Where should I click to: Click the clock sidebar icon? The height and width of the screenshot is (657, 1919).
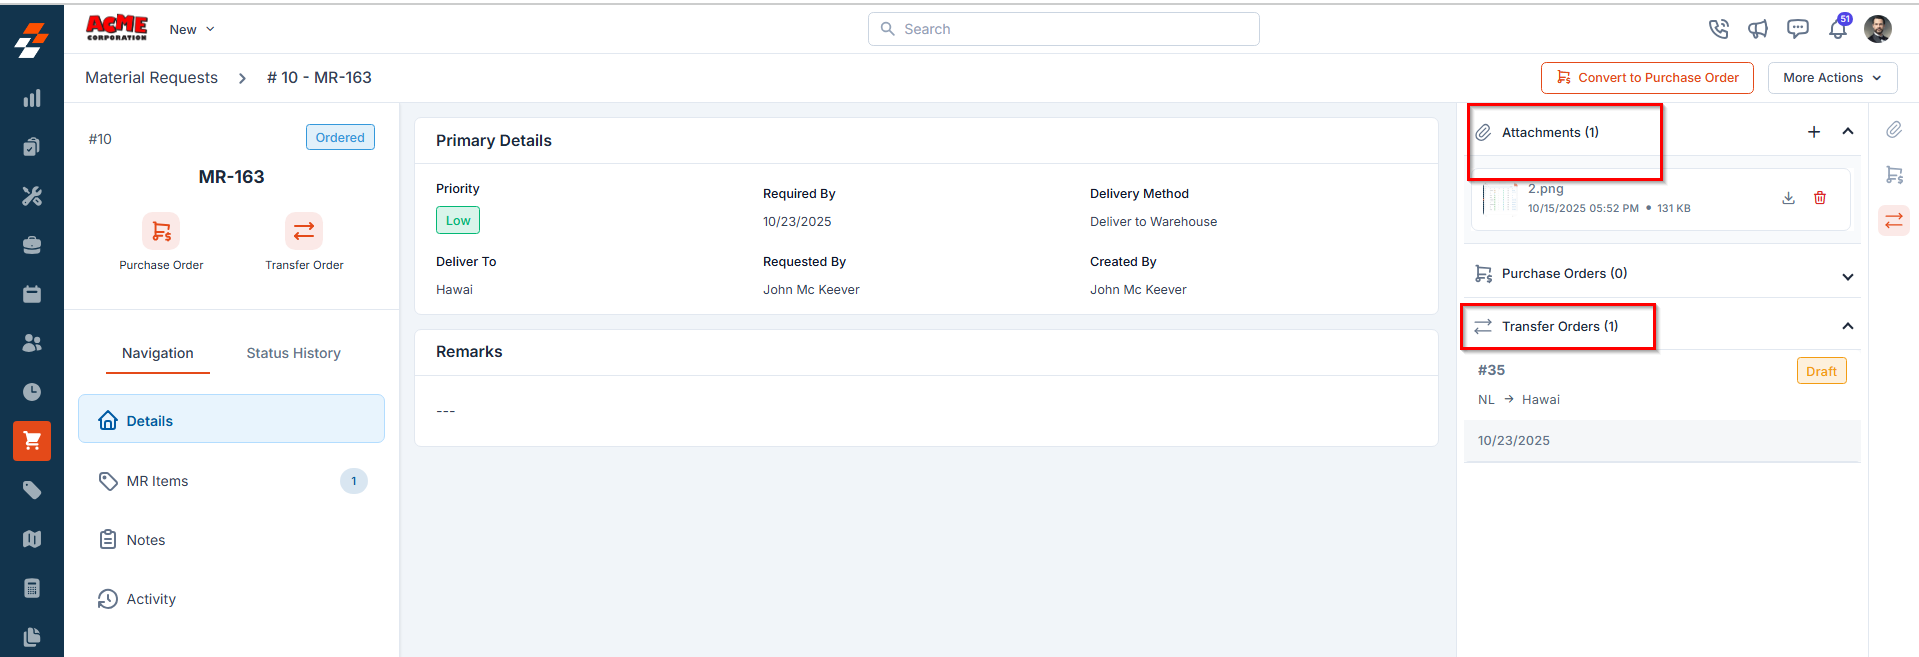pyautogui.click(x=32, y=392)
